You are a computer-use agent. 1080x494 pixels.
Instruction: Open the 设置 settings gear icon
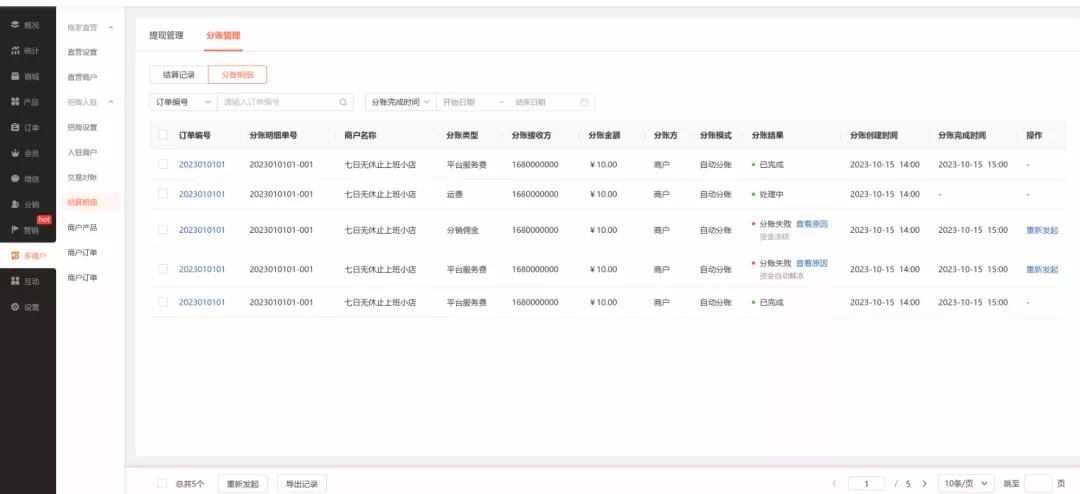[15, 307]
